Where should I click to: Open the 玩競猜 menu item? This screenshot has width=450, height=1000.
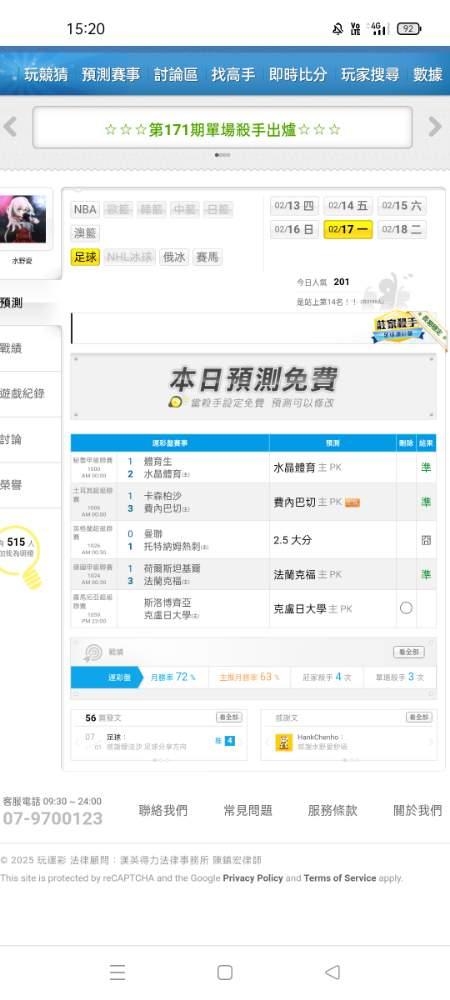click(46, 75)
